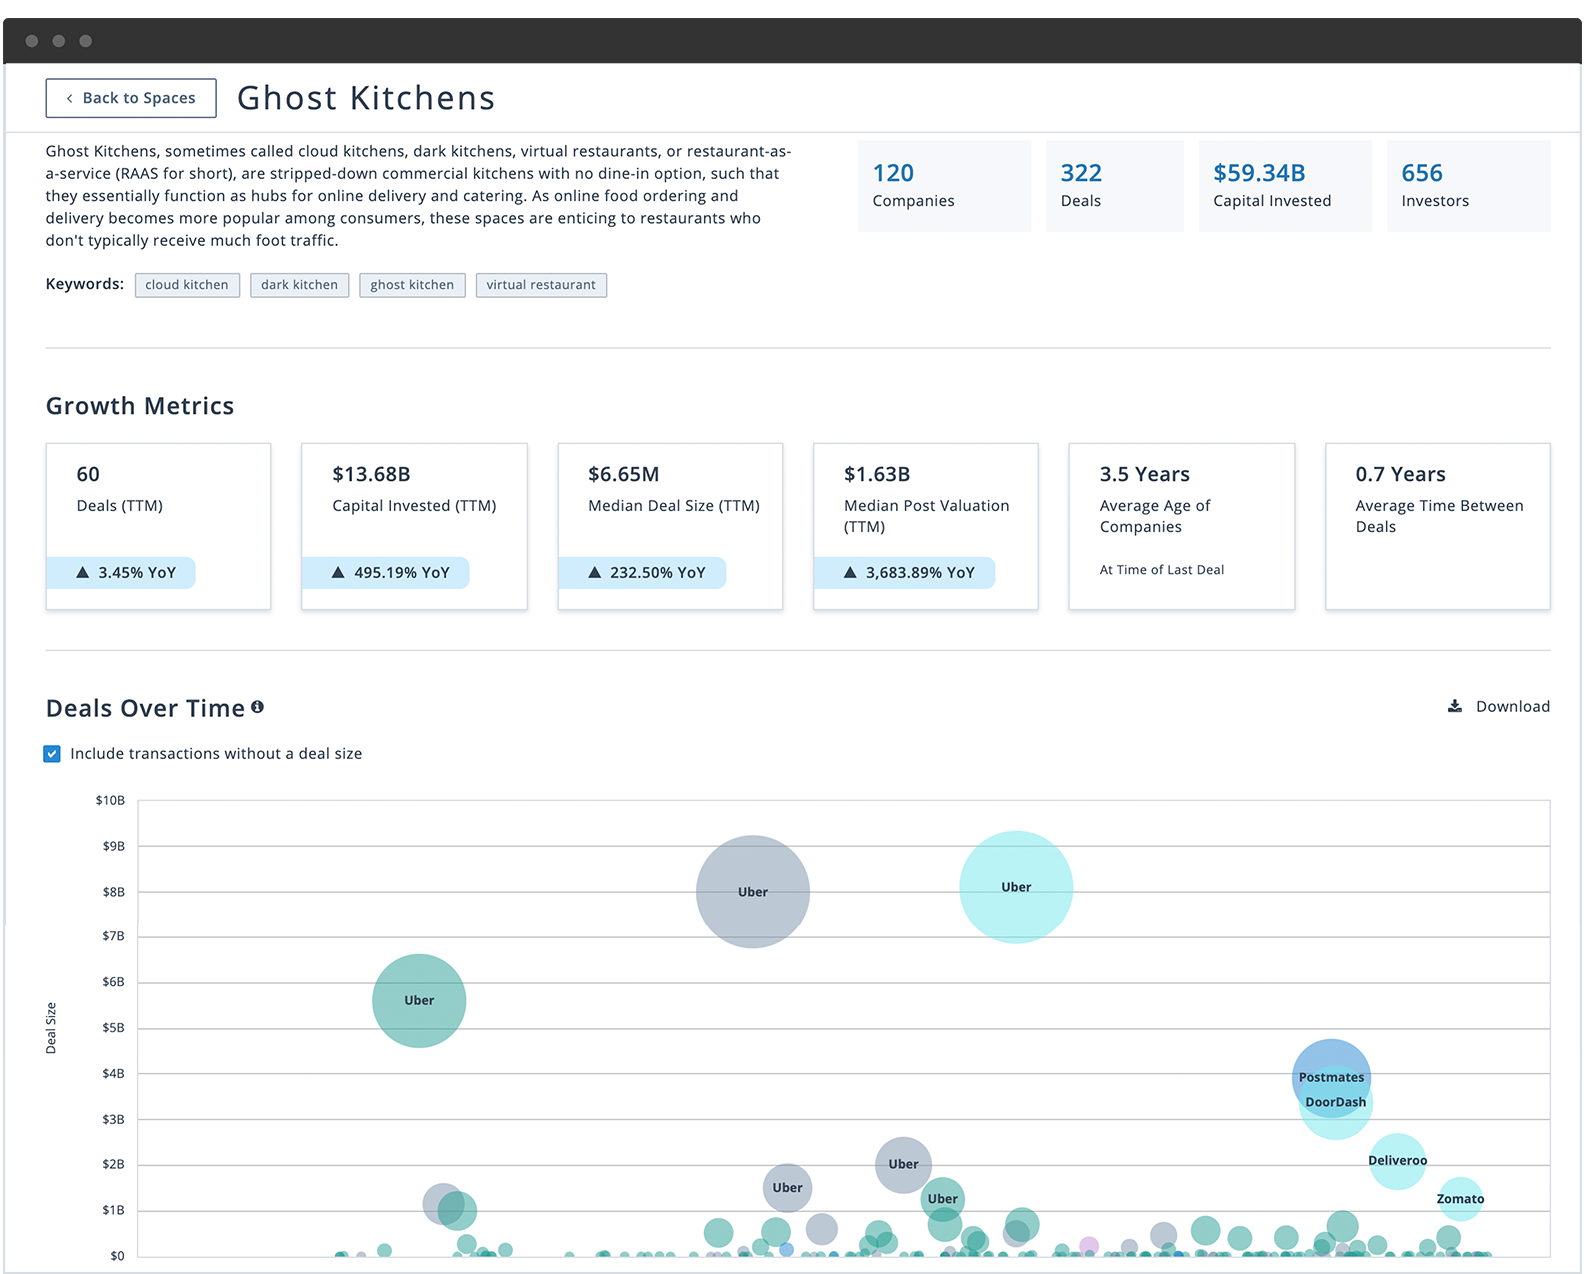Open the 322 Deals stat card
The height and width of the screenshot is (1274, 1584).
coord(1115,186)
